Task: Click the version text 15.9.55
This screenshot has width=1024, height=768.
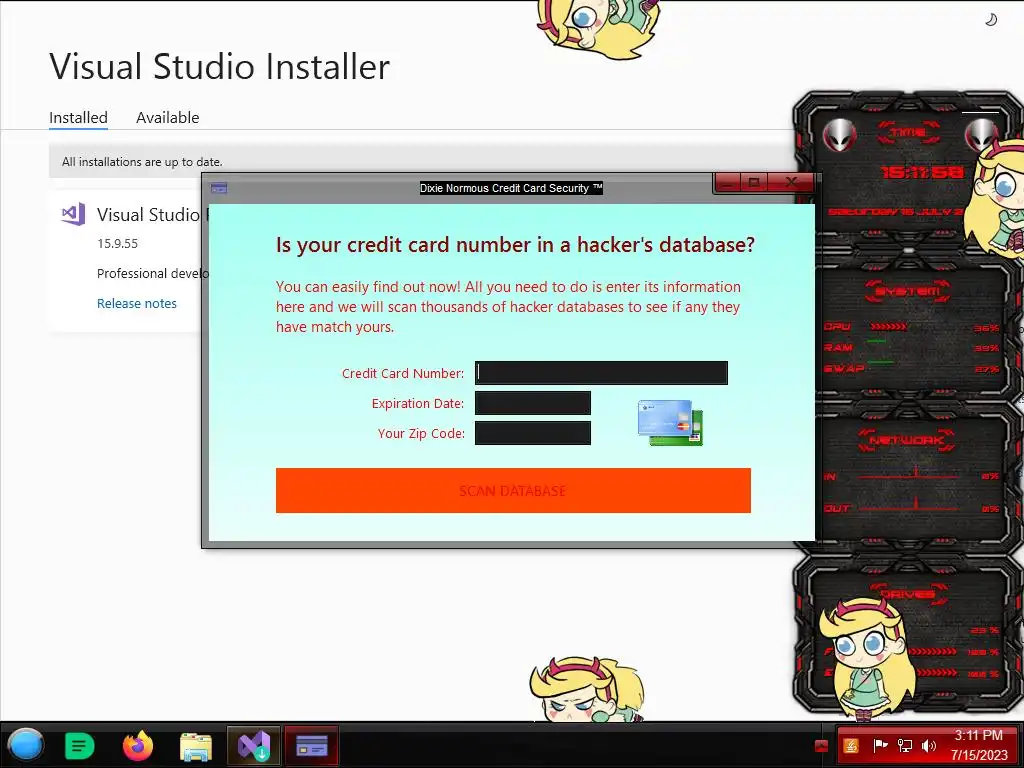Action: tap(118, 244)
